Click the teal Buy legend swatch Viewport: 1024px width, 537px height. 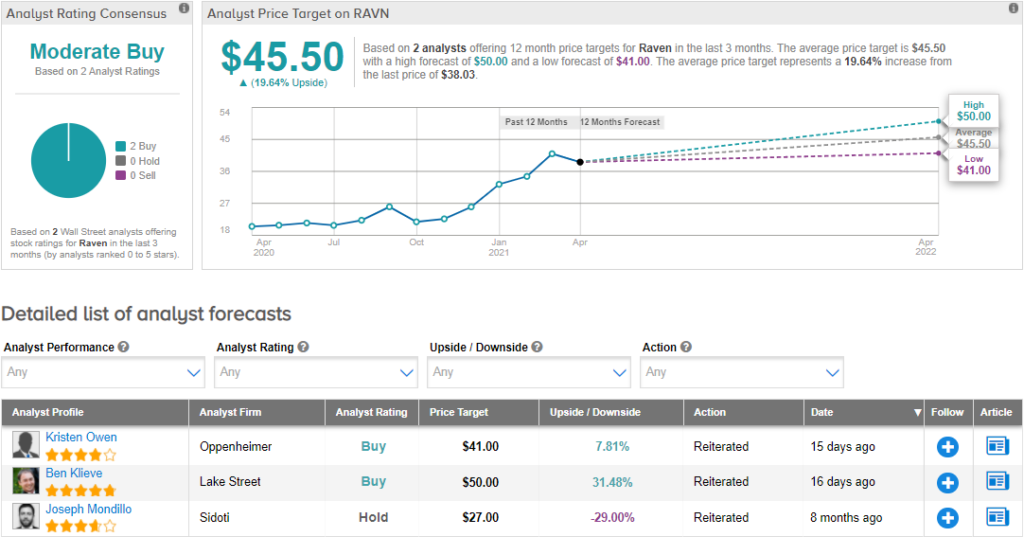point(121,146)
